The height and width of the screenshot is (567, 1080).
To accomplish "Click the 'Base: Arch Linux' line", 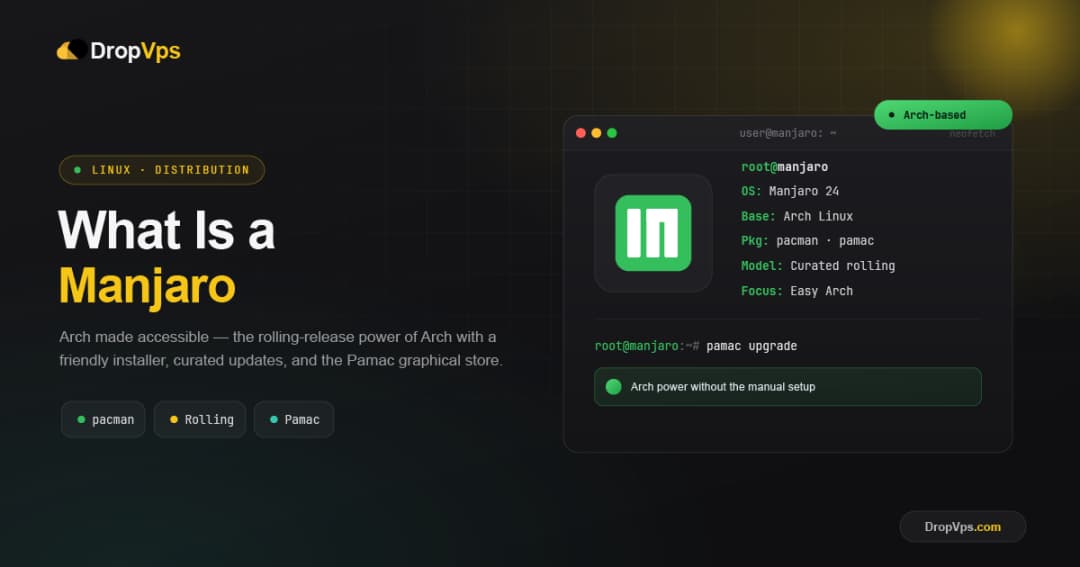I will coord(797,216).
